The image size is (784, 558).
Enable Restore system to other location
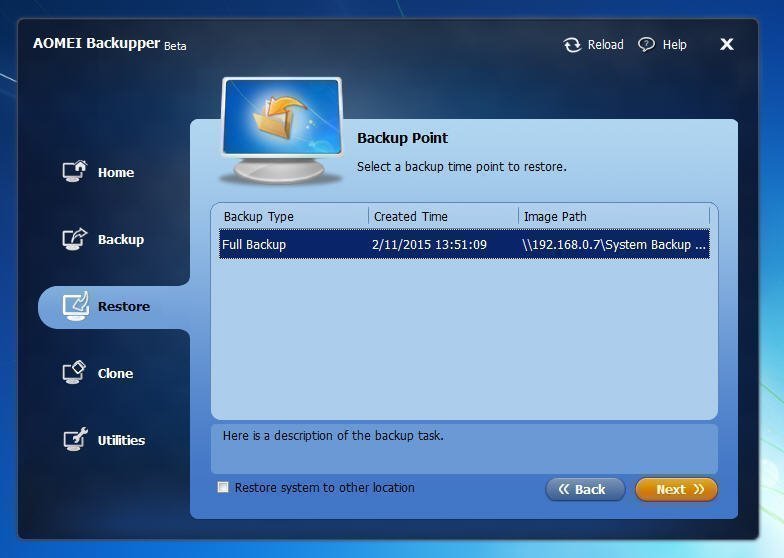click(x=223, y=487)
